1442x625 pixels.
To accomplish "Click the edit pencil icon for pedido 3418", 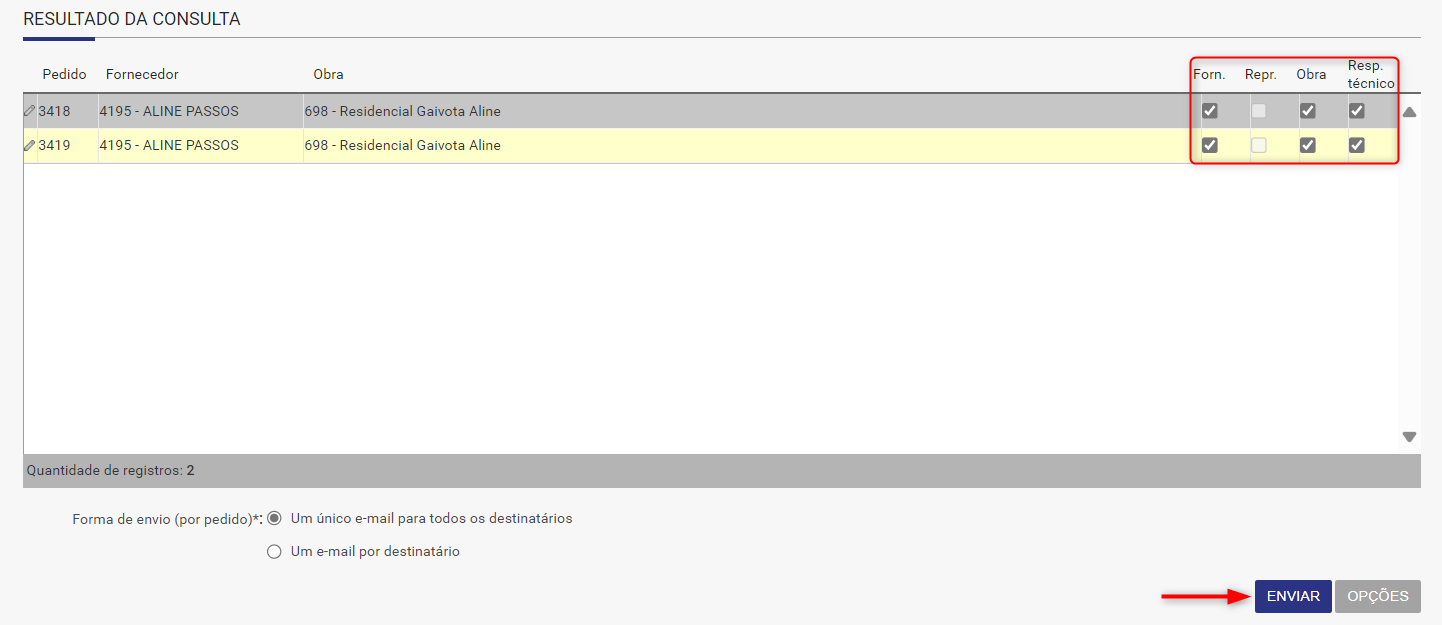I will click(x=29, y=111).
